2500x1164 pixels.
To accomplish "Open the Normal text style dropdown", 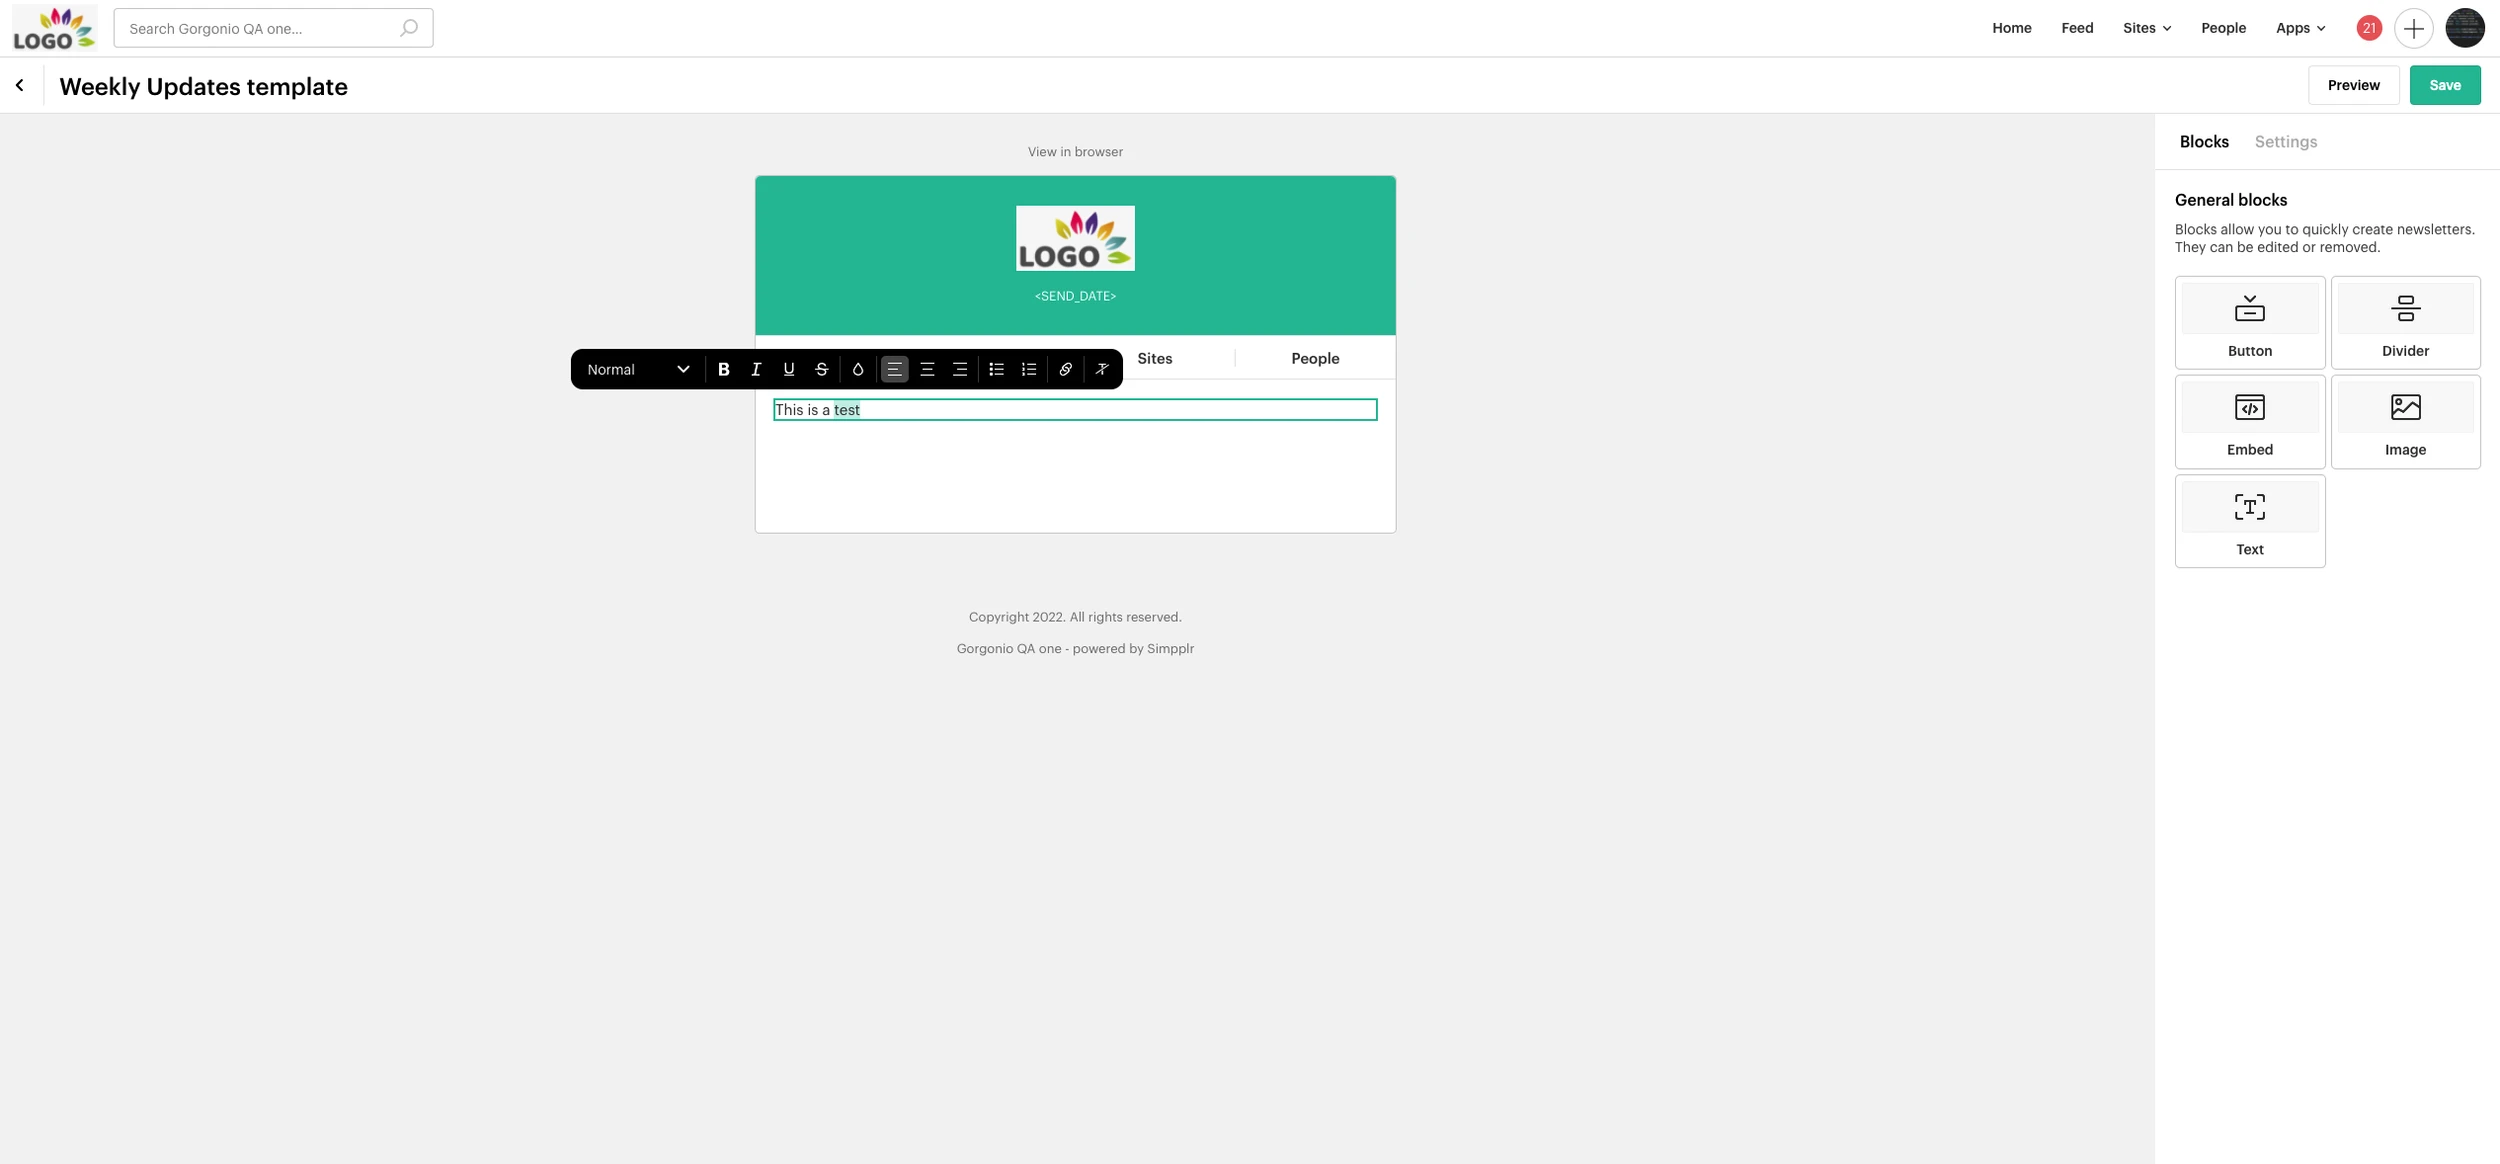I will (638, 369).
